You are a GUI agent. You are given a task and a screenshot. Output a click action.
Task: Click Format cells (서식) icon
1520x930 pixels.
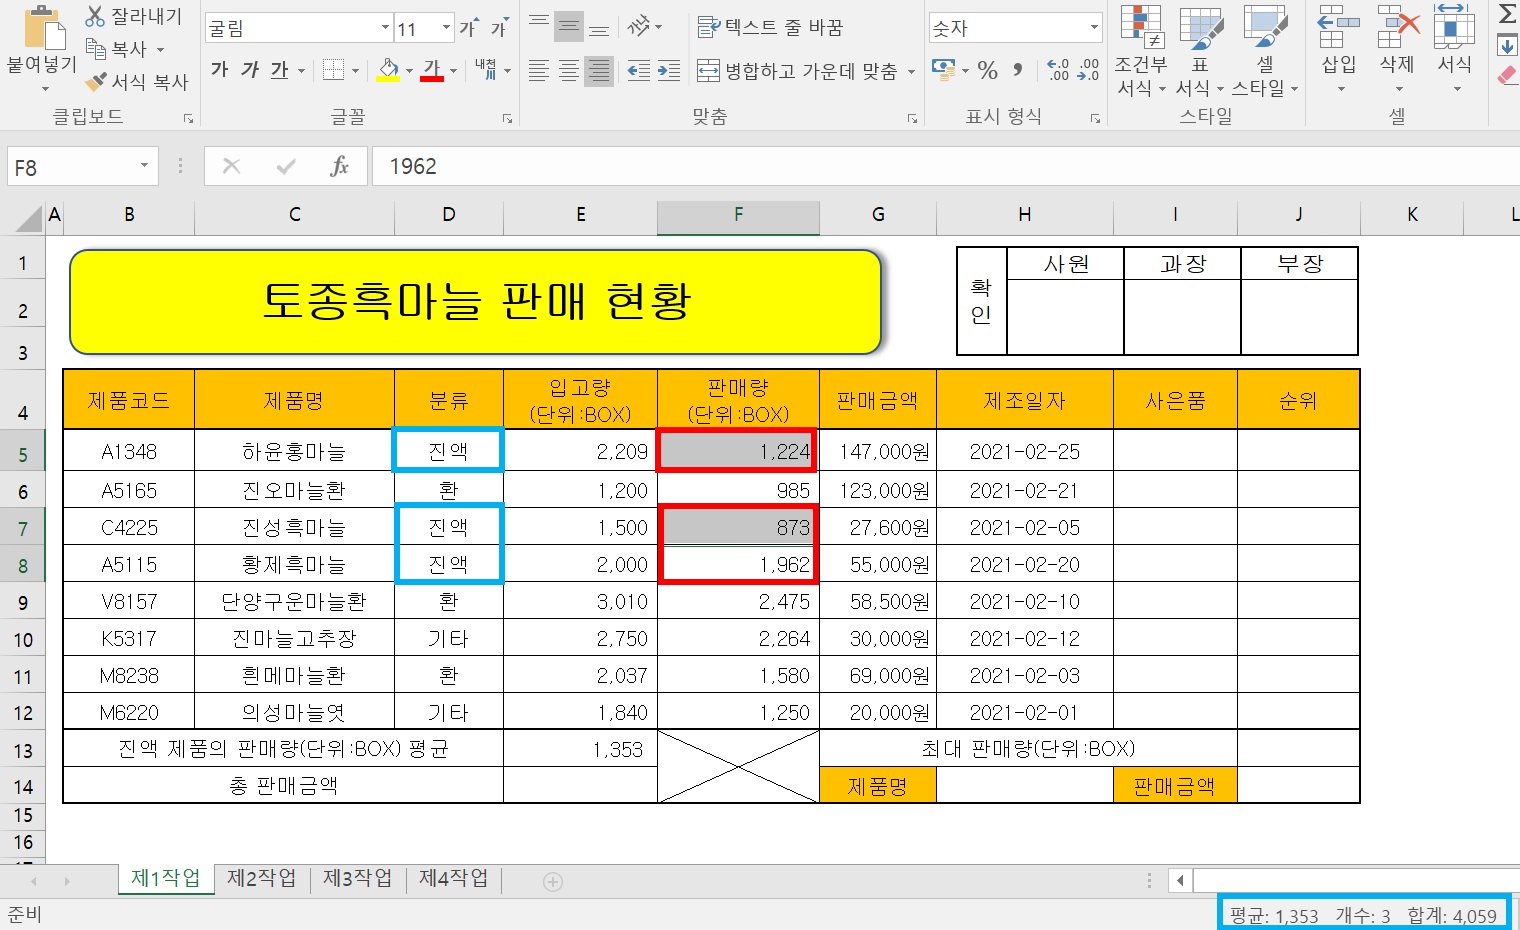[x=1454, y=27]
